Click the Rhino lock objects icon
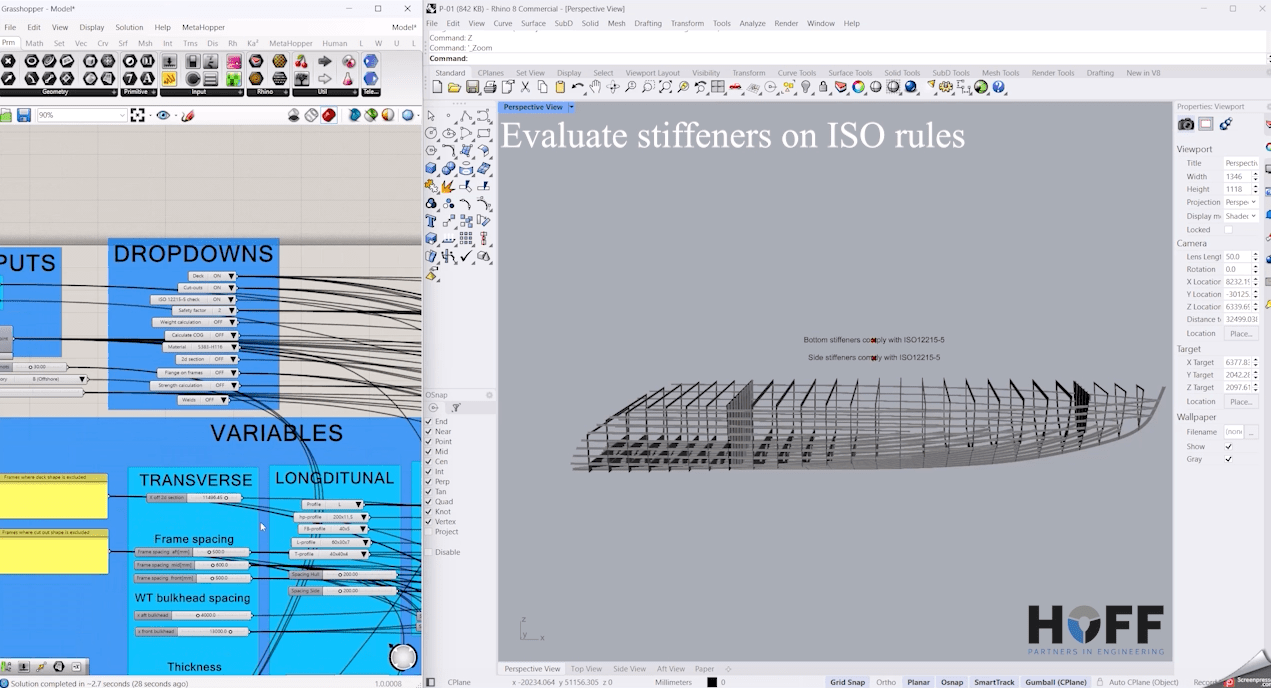 point(823,87)
